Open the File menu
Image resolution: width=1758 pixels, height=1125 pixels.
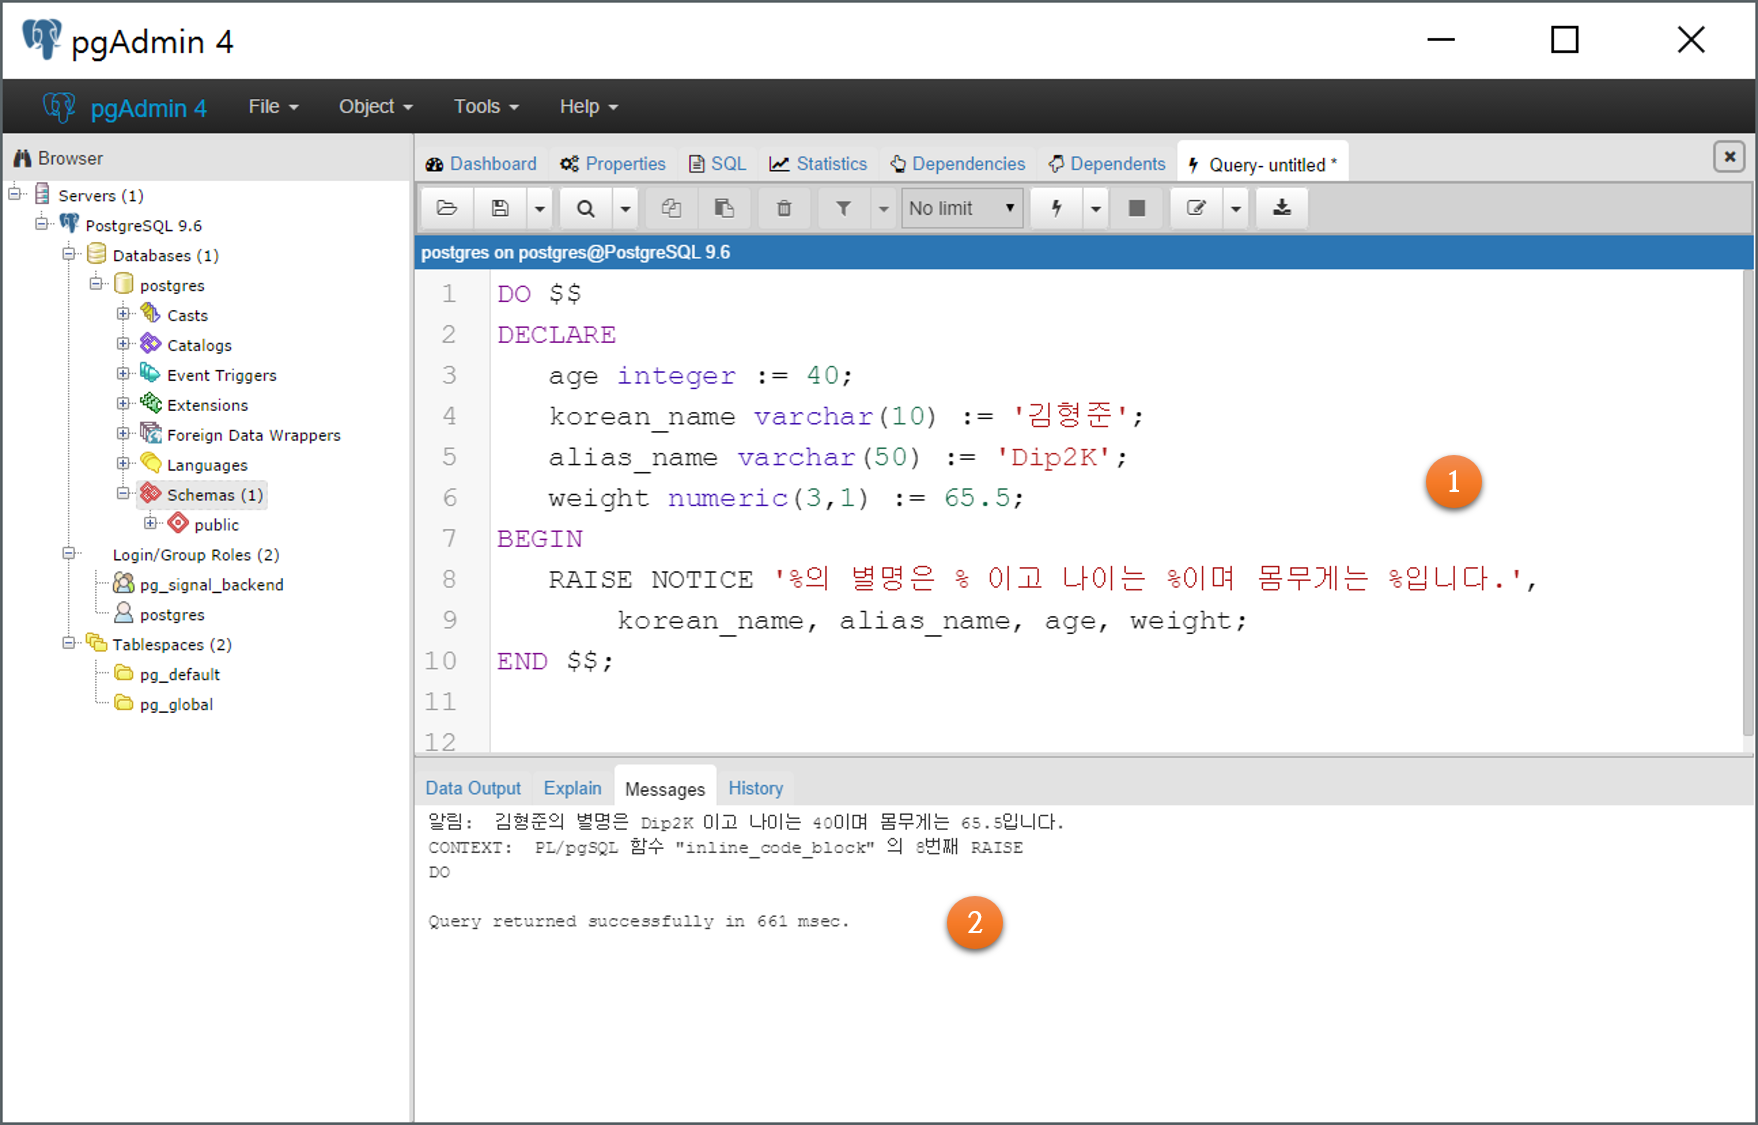[273, 106]
